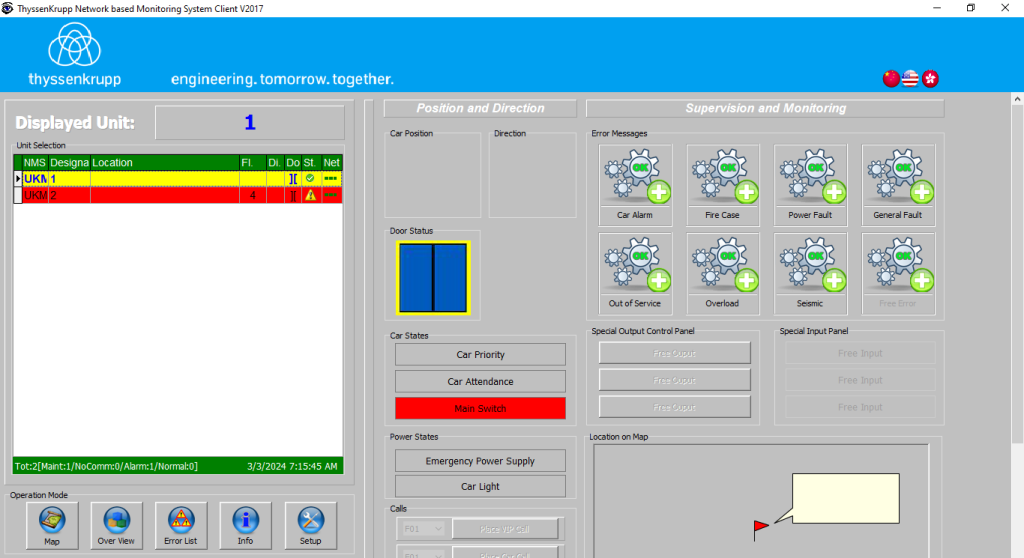Screen dimensions: 1024x558
Task: Toggle the red Main Switch state
Action: click(x=480, y=408)
